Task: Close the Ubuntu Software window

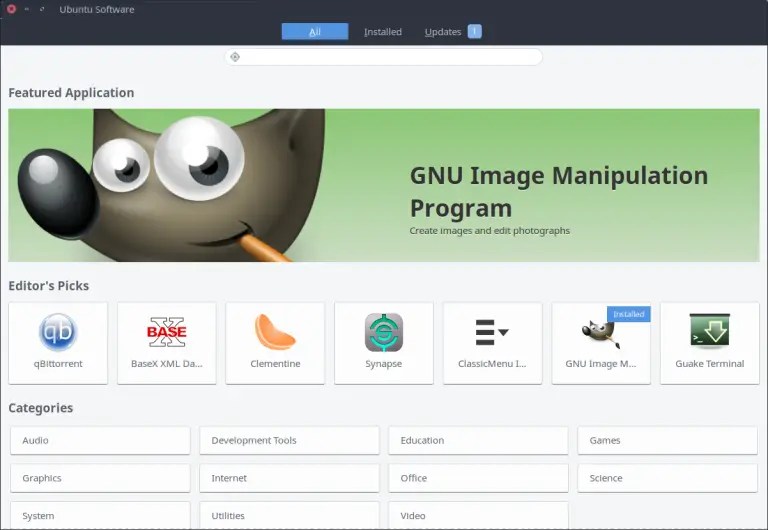Action: (x=11, y=9)
